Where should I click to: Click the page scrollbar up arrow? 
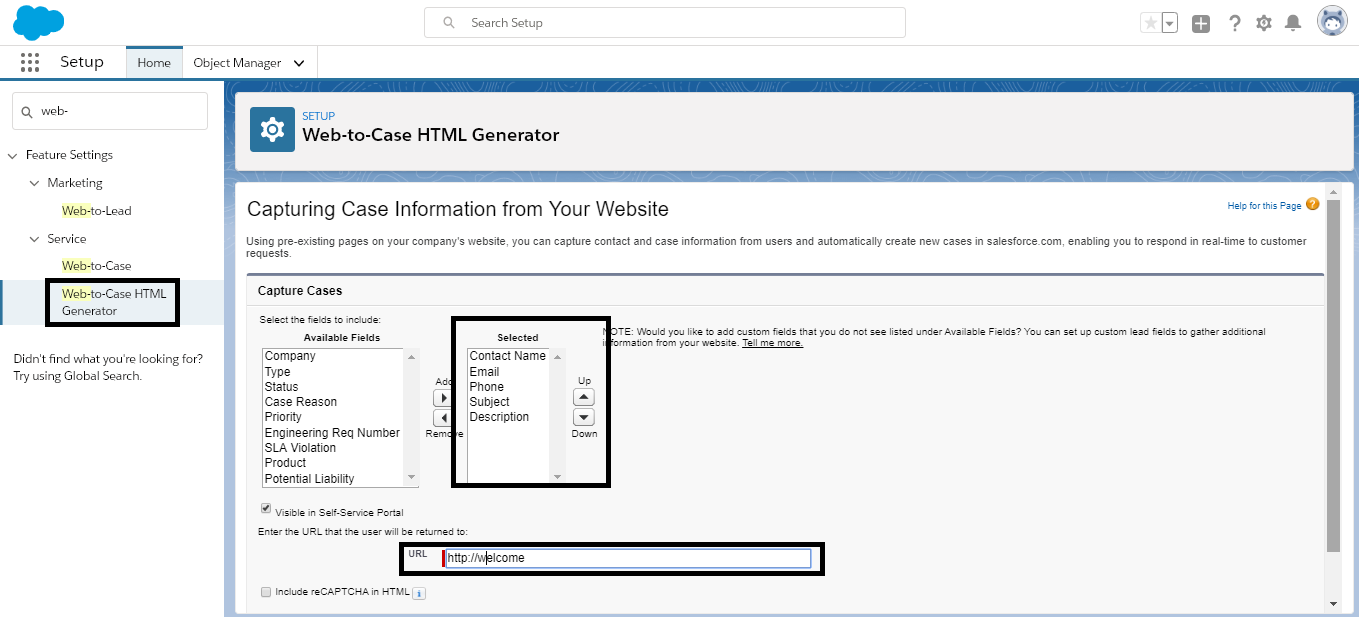[1333, 190]
